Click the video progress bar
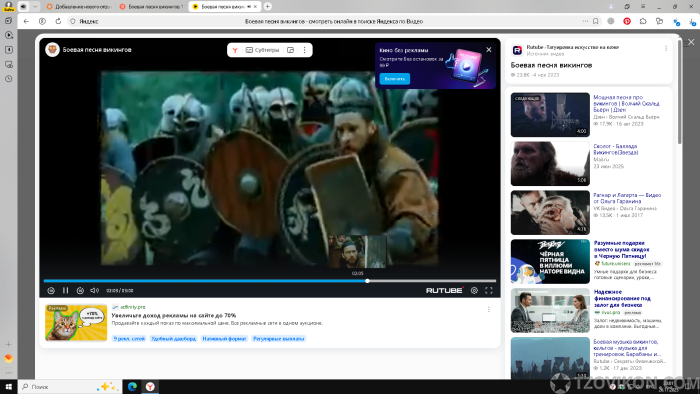 [x=270, y=281]
